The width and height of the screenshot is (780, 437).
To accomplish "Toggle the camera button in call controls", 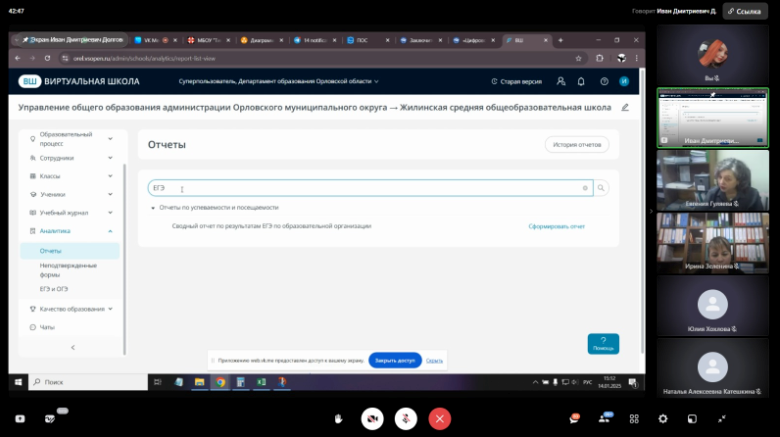I will coord(373,418).
